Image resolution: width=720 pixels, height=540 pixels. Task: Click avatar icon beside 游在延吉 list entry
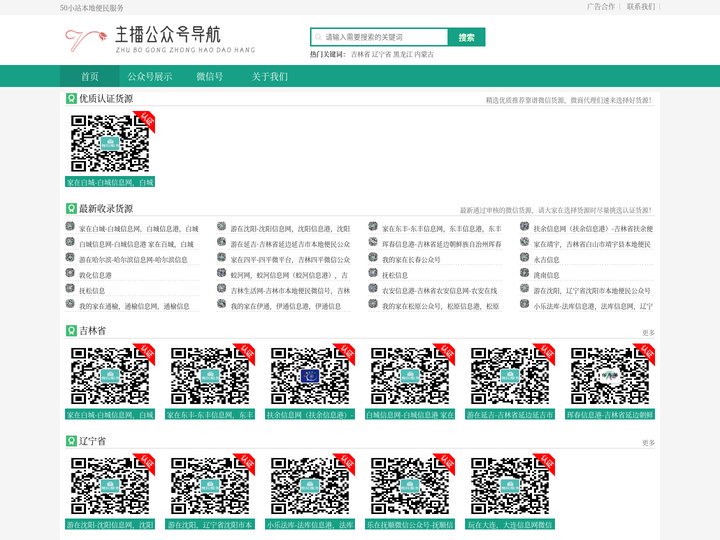tap(221, 242)
